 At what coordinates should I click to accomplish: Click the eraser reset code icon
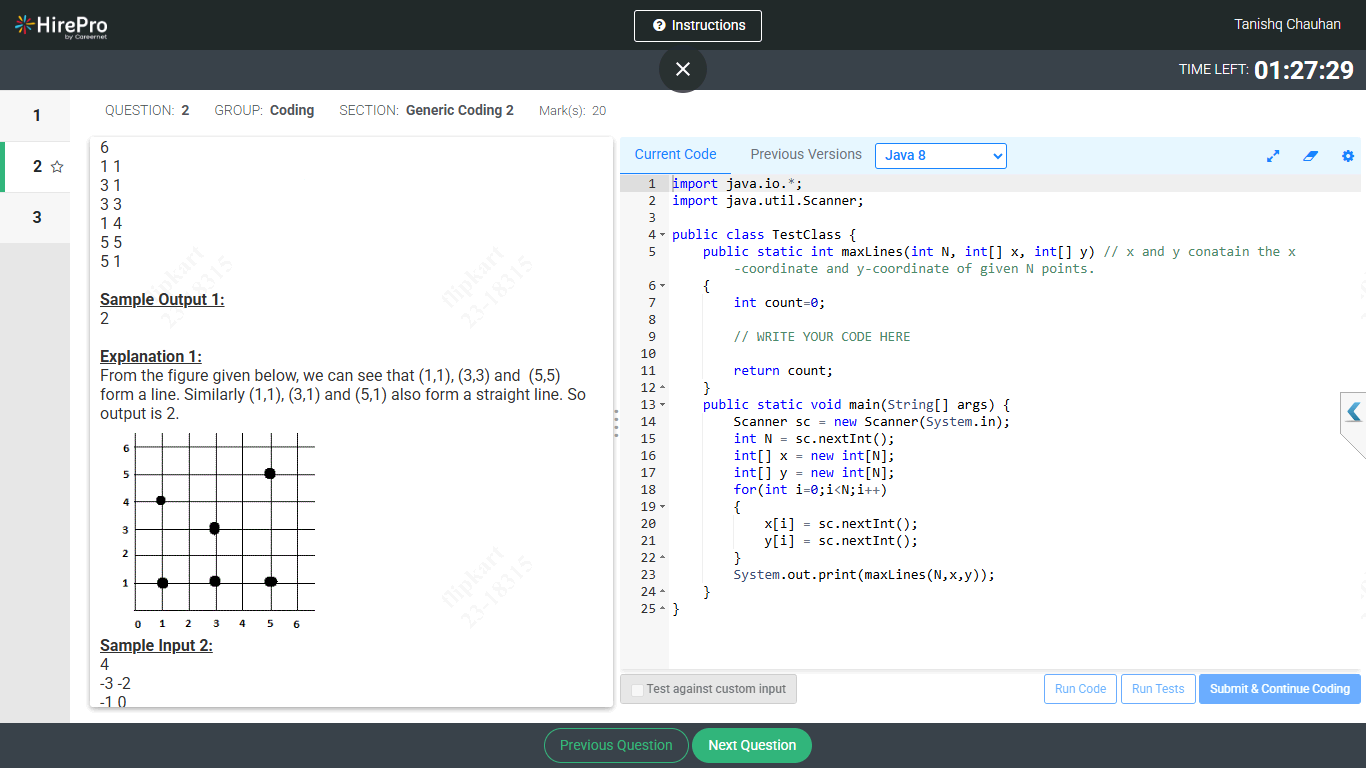[x=1311, y=156]
